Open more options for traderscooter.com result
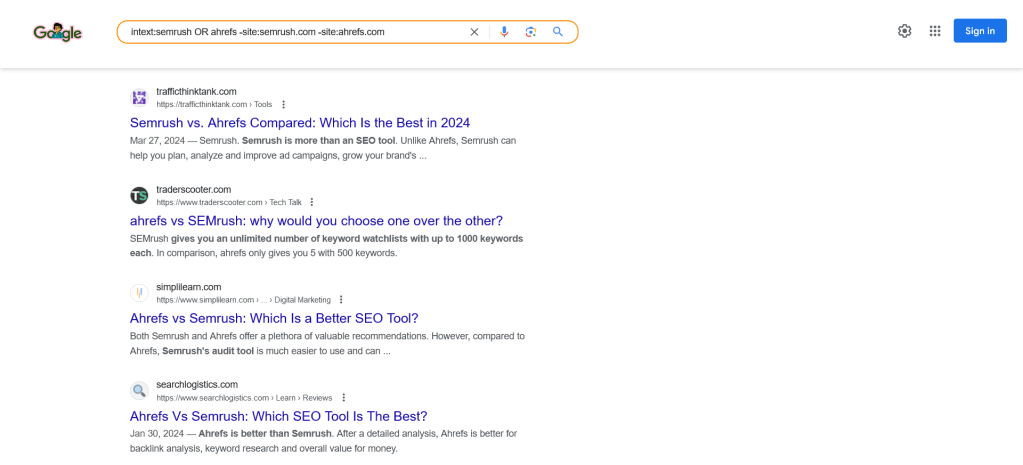This screenshot has width=1023, height=465. (312, 202)
